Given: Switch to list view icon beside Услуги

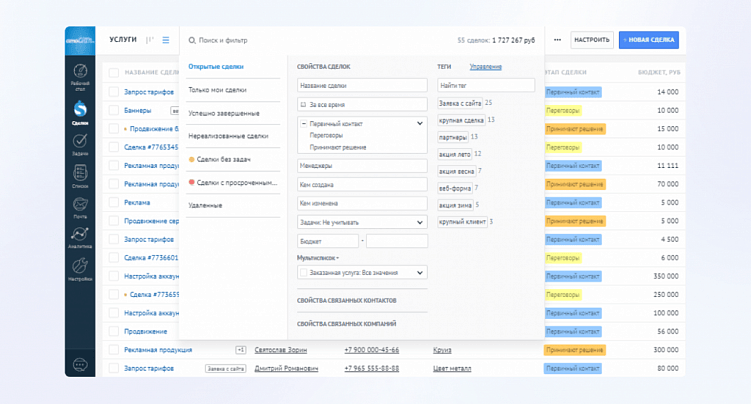Looking at the screenshot, I should pyautogui.click(x=166, y=40).
